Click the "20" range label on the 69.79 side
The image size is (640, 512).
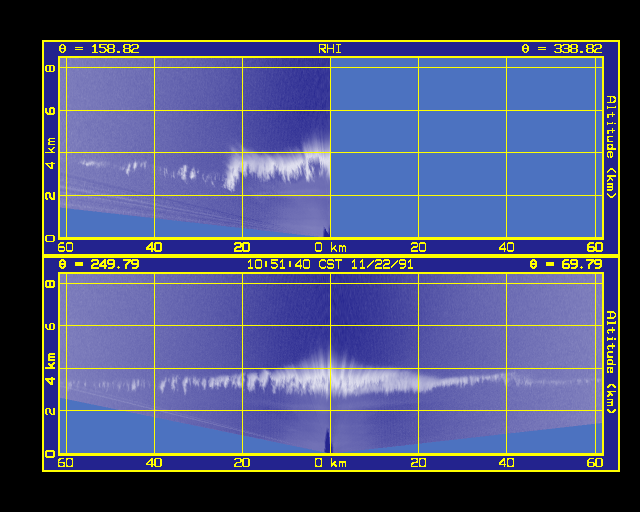tap(418, 463)
